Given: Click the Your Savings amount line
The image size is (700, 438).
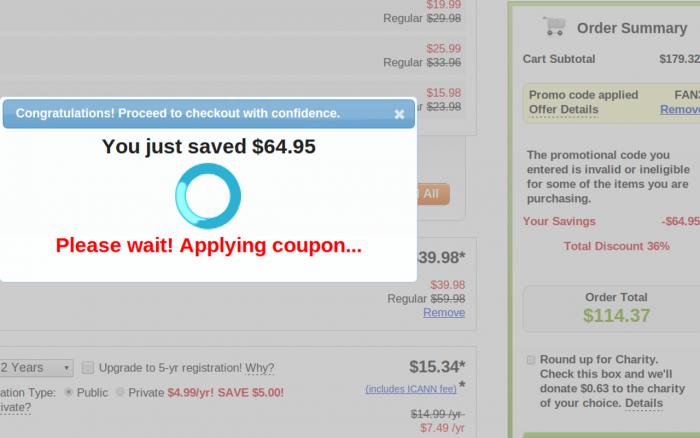Looking at the screenshot, I should coord(611,221).
